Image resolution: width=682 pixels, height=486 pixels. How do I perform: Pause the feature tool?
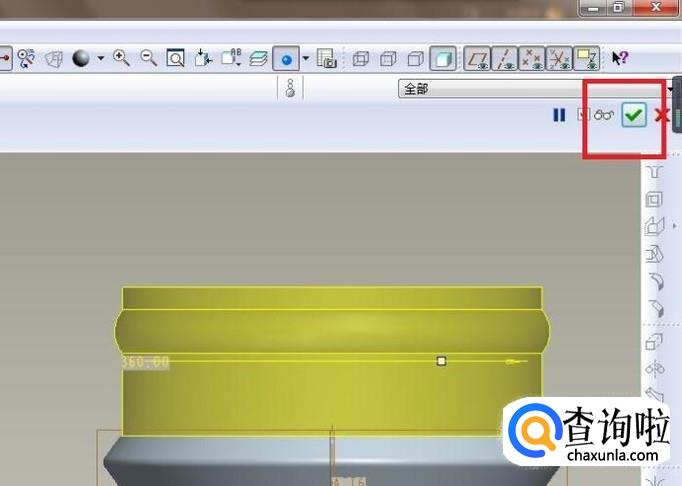[x=559, y=115]
